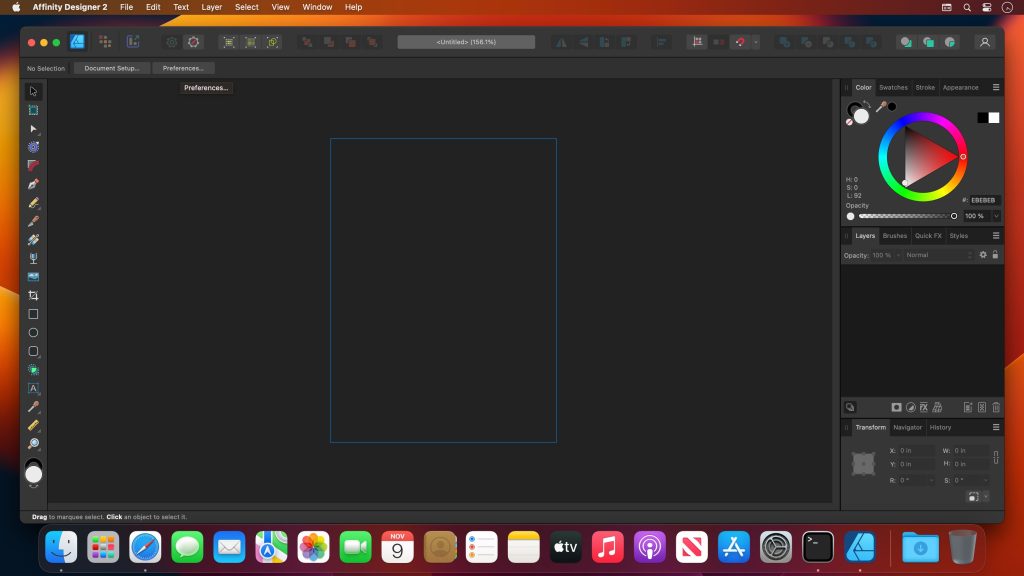Choose the Crop tool in the toolbar

(x=33, y=295)
